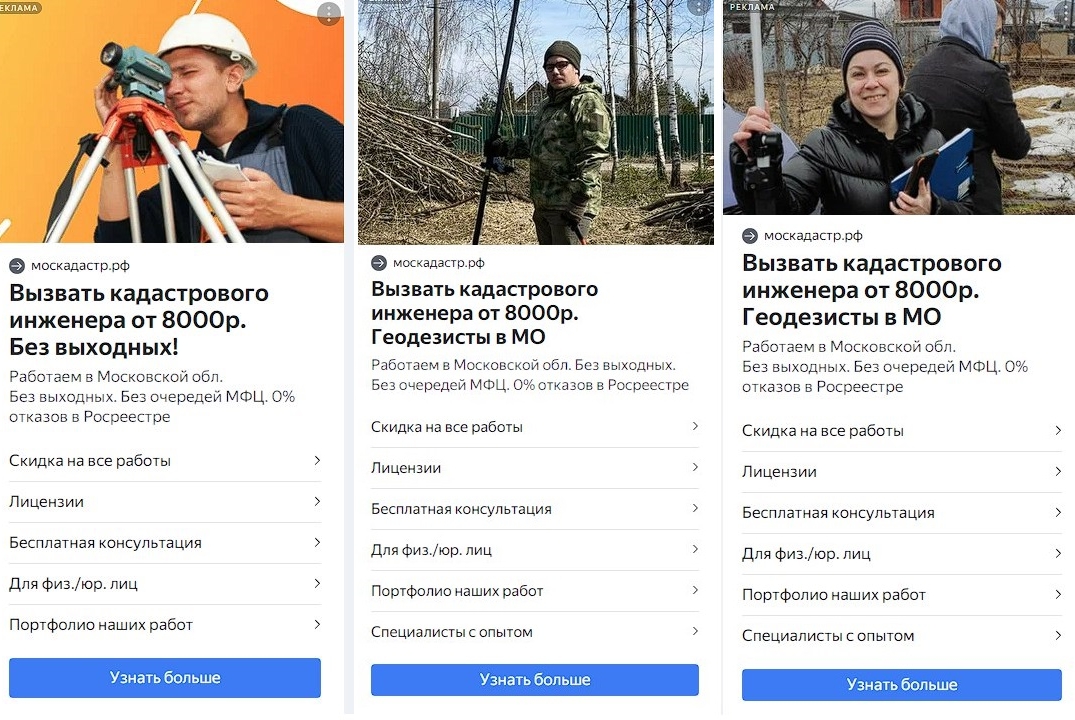Viewport: 1075px width, 720px height.
Task: Open the three-dot menu on the orange ad
Action: tap(329, 13)
